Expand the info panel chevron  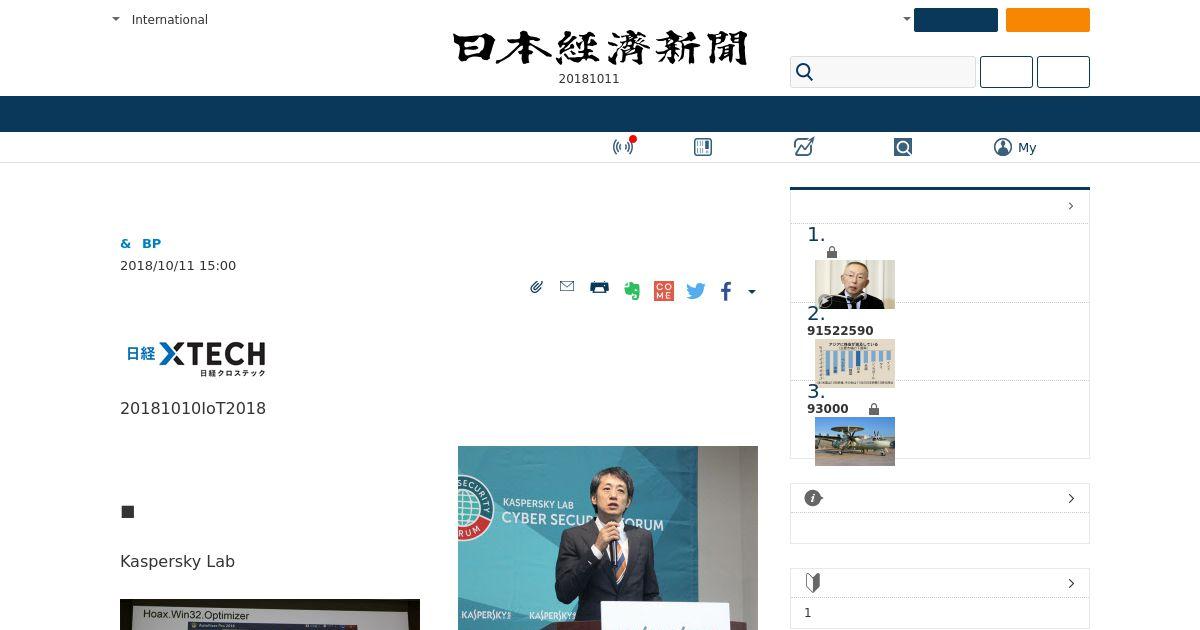(1071, 498)
